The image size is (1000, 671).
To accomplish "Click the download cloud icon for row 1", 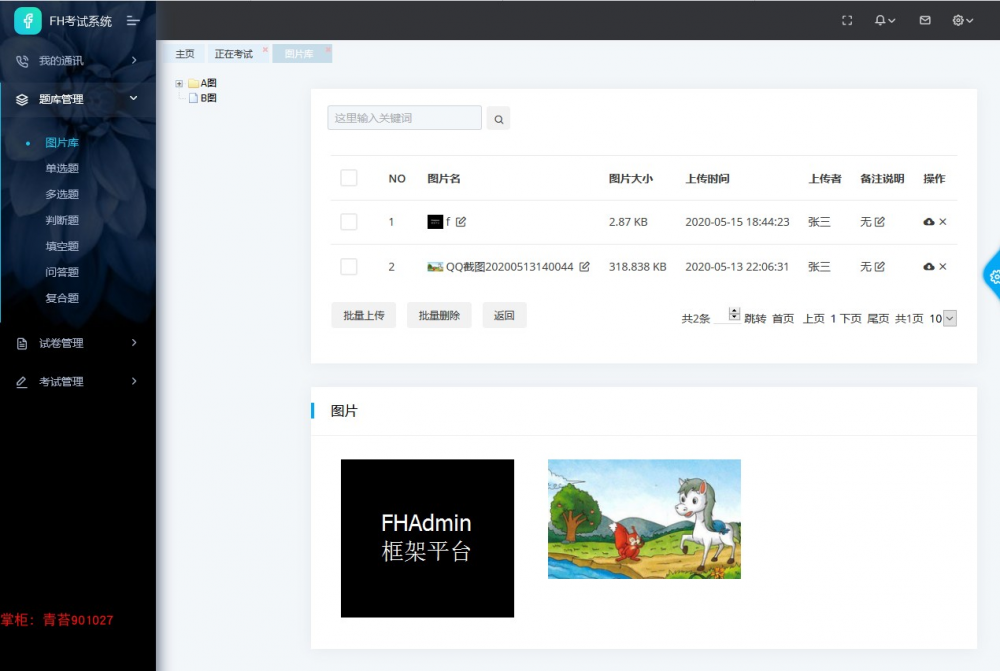I will (928, 222).
